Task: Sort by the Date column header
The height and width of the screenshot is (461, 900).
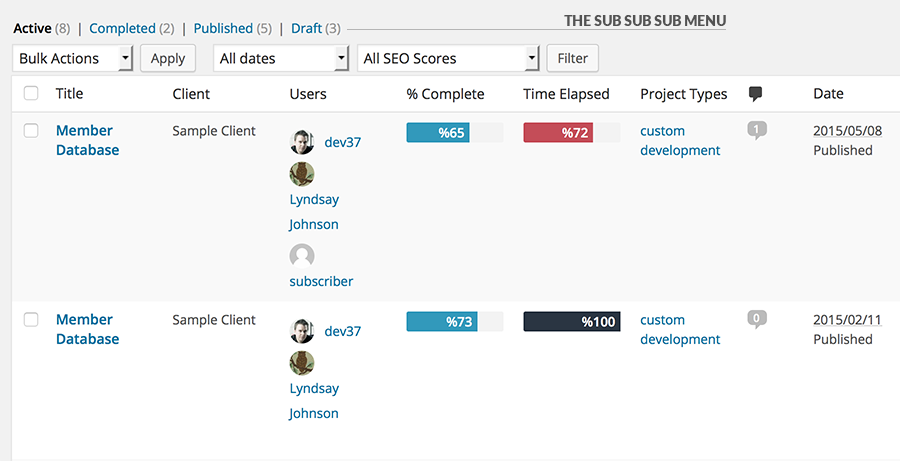Action: point(828,94)
